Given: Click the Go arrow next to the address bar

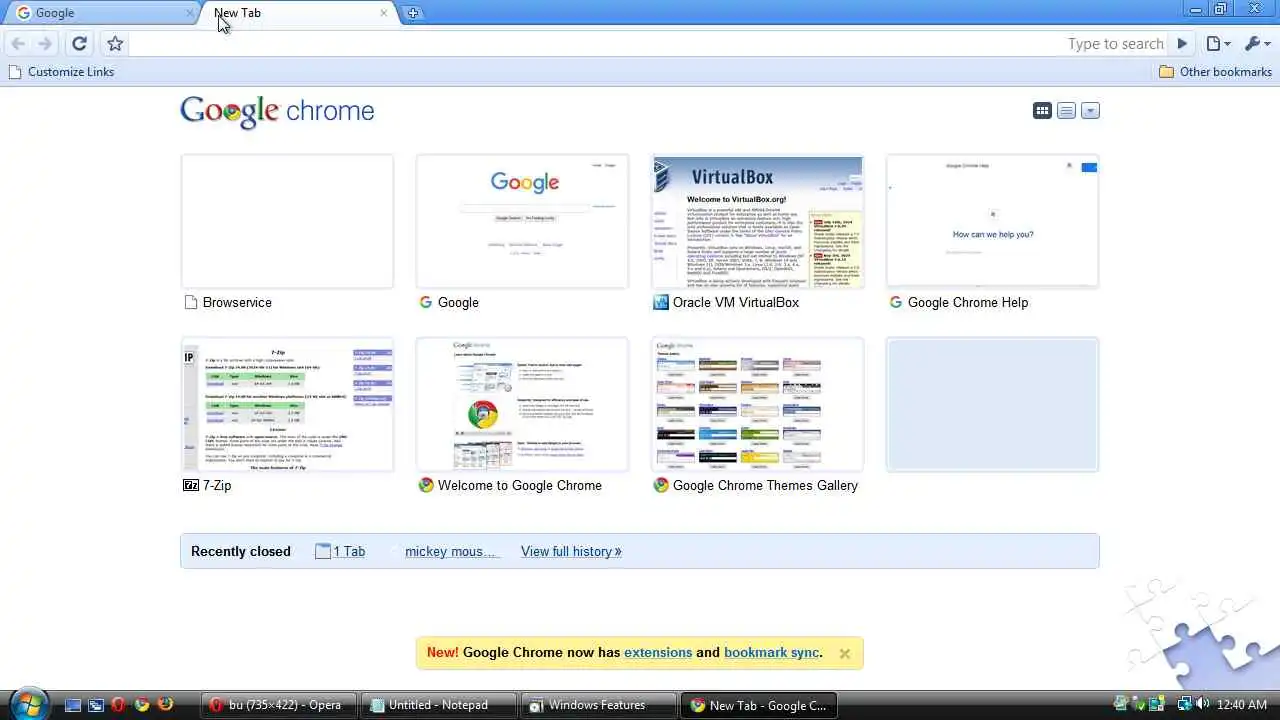Looking at the screenshot, I should (1182, 43).
